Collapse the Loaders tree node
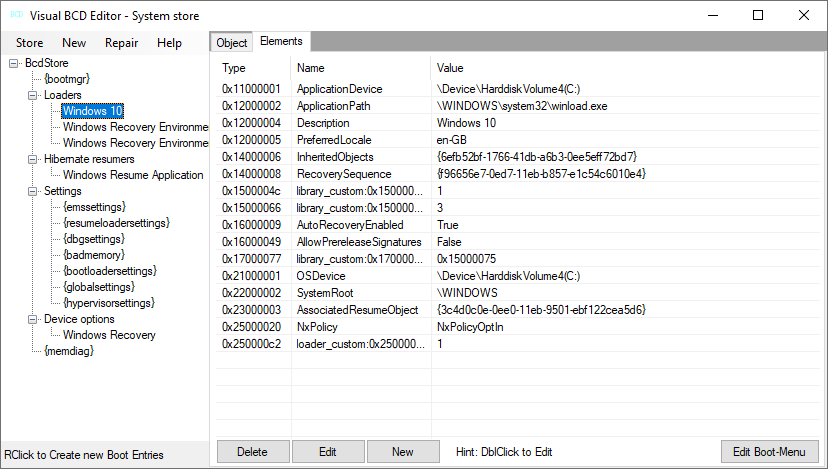828x469 pixels. click(x=33, y=96)
